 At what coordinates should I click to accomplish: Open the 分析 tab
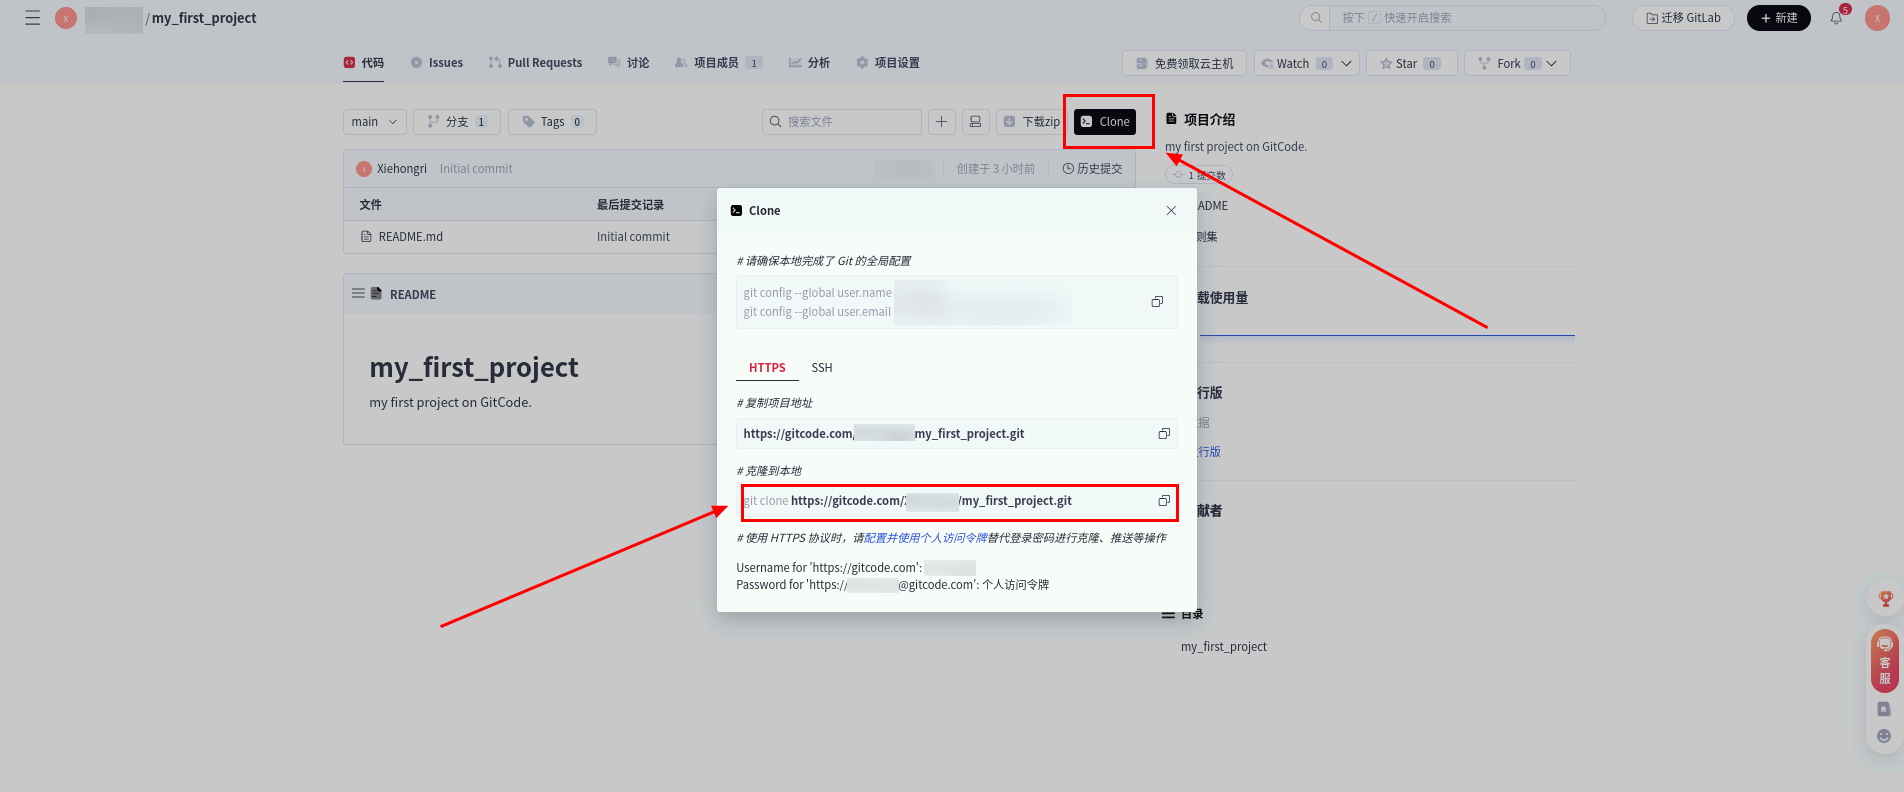(809, 63)
